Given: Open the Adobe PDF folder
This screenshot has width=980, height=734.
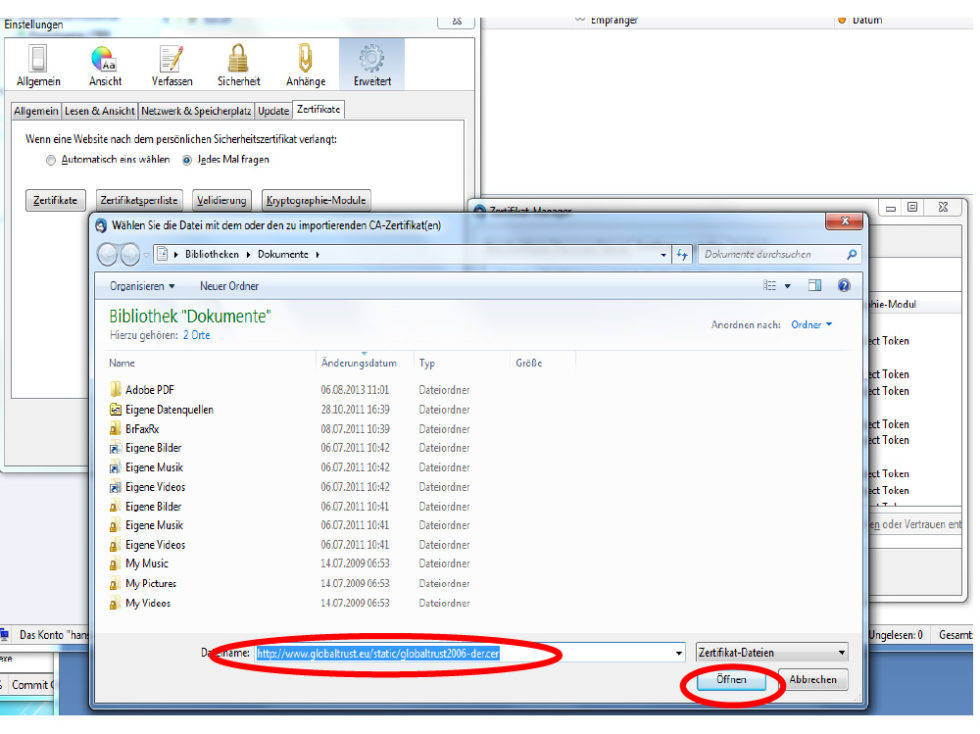Looking at the screenshot, I should [150, 390].
